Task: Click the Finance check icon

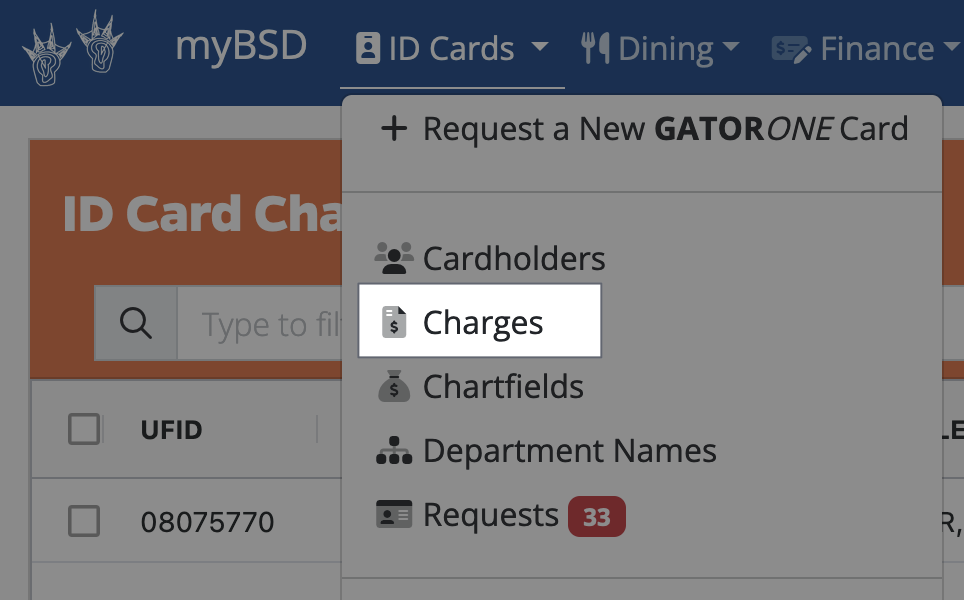Action: 791,48
